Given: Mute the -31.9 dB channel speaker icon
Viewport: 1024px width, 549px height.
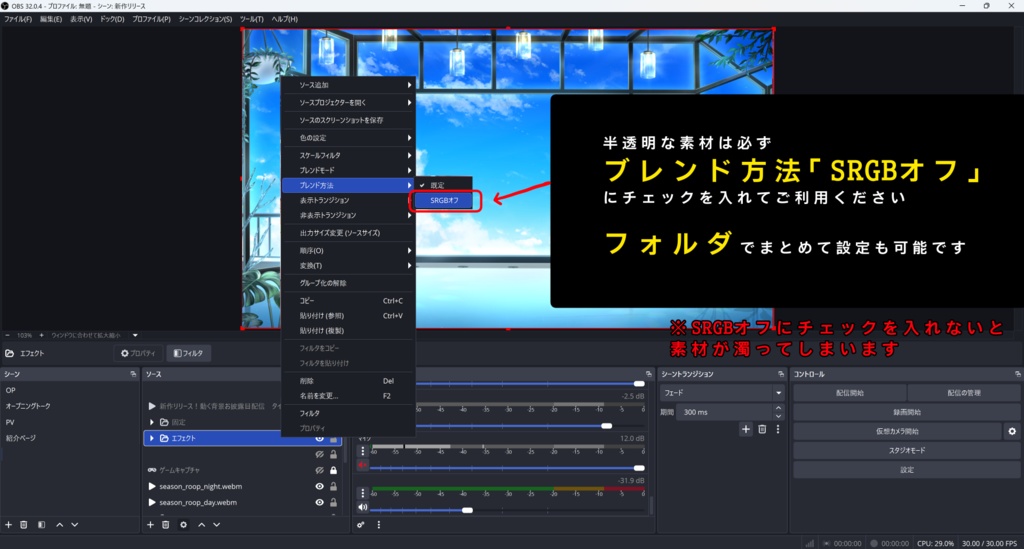Looking at the screenshot, I should click(x=362, y=507).
